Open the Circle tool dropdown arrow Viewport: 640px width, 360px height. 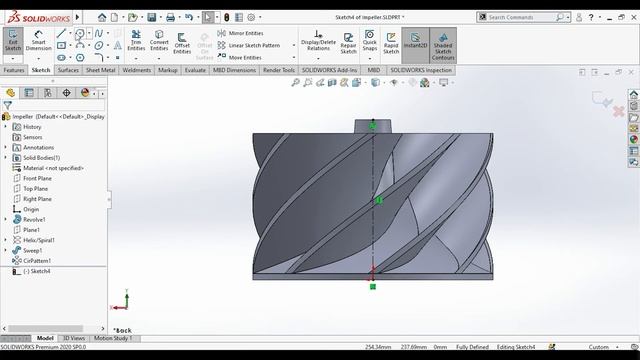tap(89, 33)
